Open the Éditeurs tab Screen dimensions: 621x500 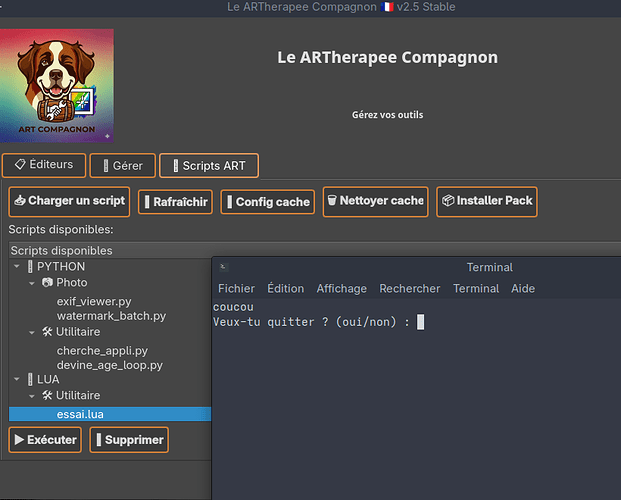tap(44, 165)
